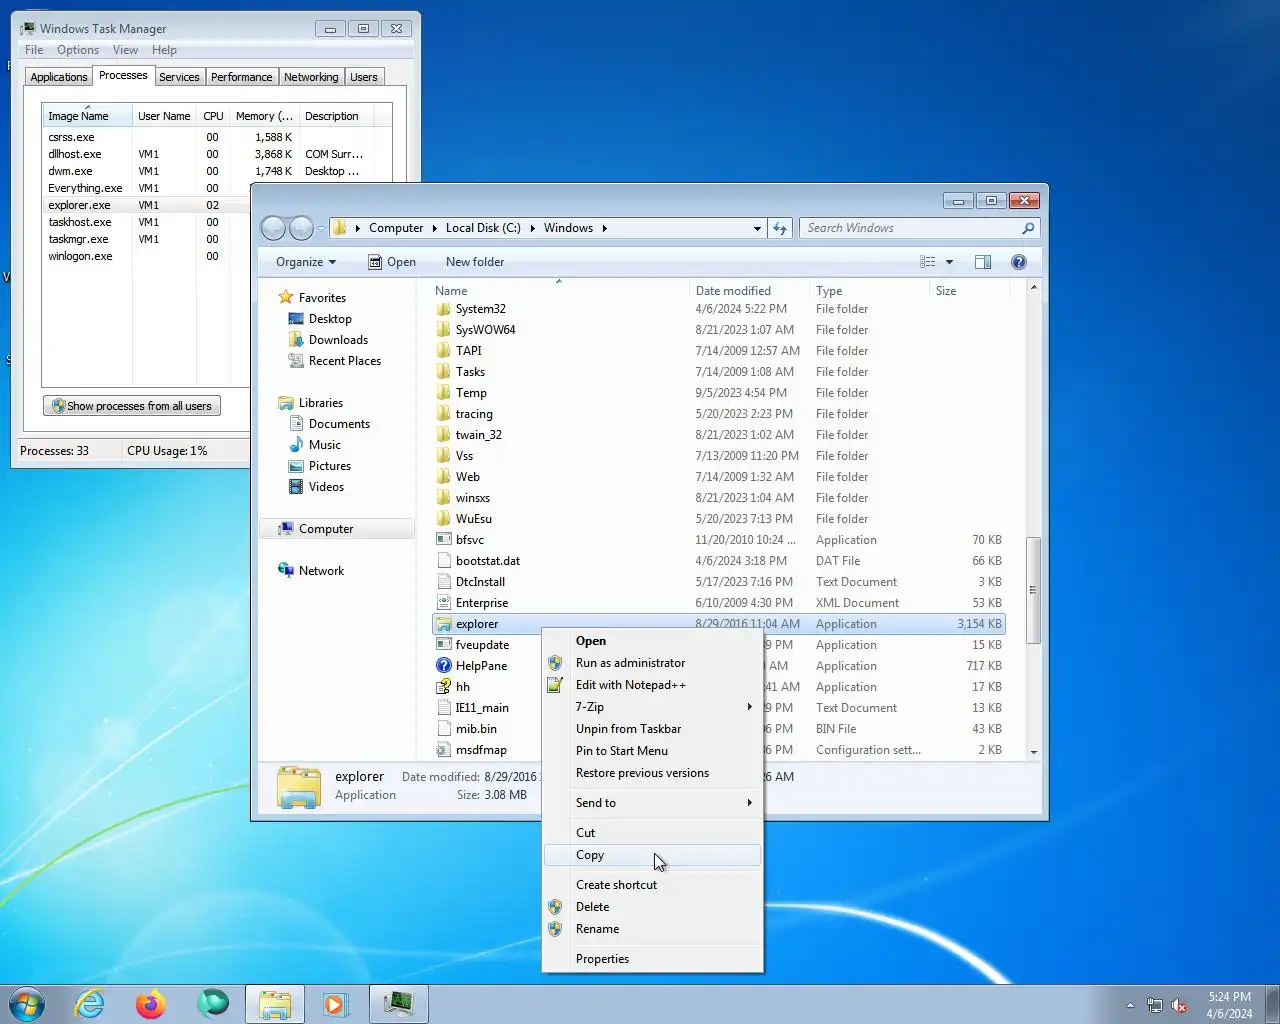The image size is (1280, 1024).
Task: Click the Forward navigation arrow in Explorer
Action: 301,228
